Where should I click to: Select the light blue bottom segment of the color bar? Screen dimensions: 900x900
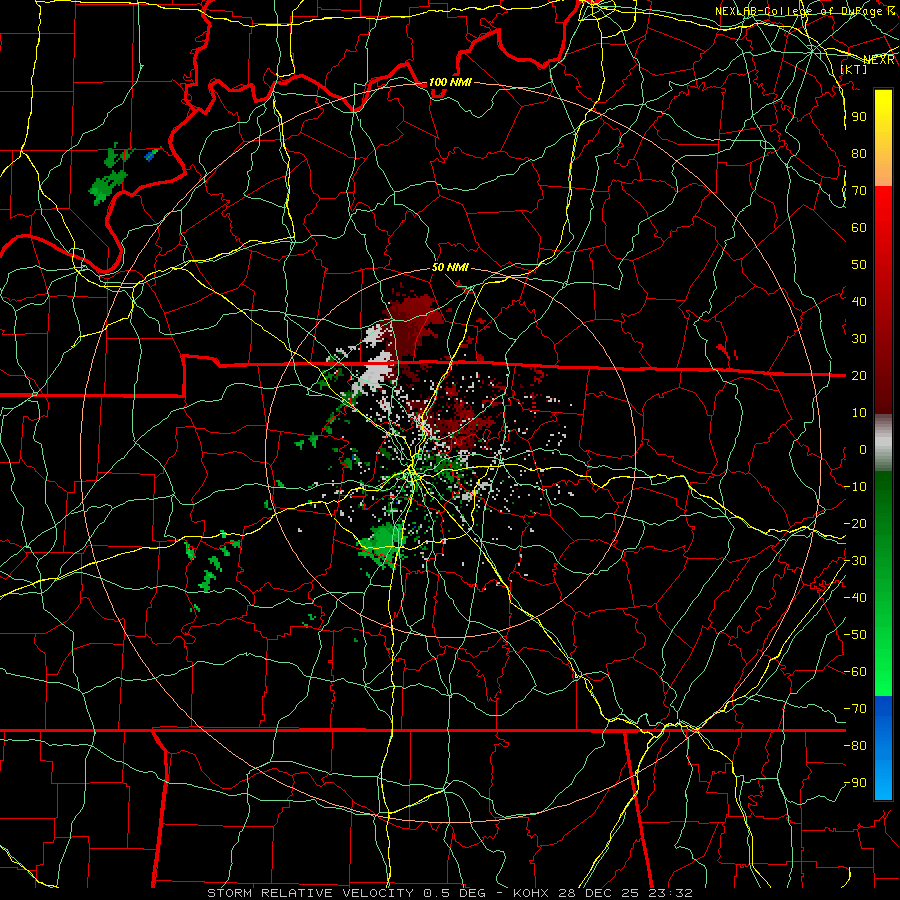pos(883,781)
